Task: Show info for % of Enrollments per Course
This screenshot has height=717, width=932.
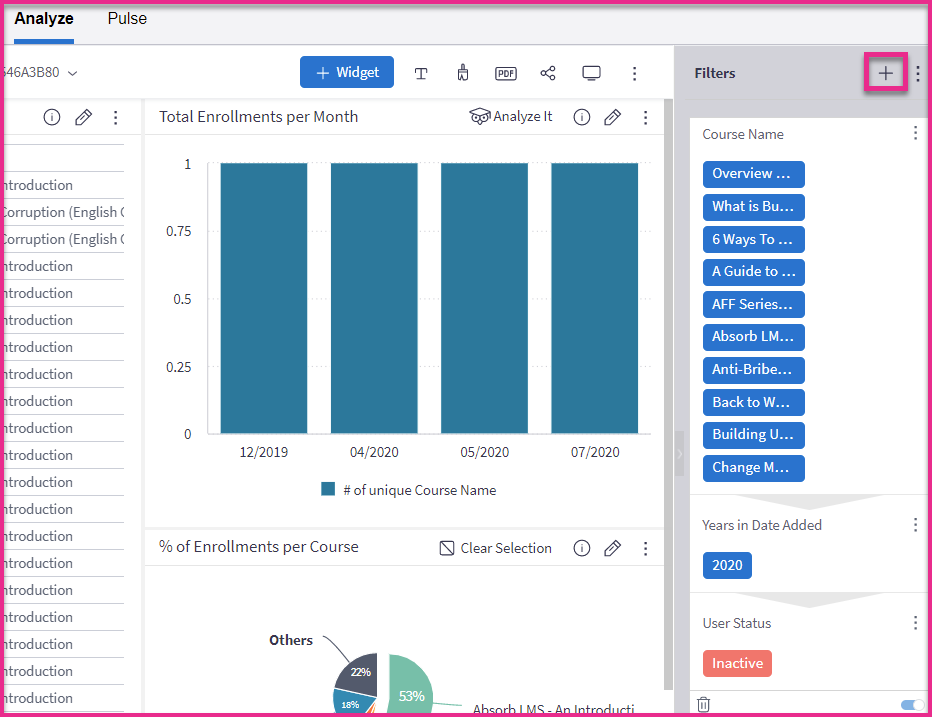Action: 582,548
